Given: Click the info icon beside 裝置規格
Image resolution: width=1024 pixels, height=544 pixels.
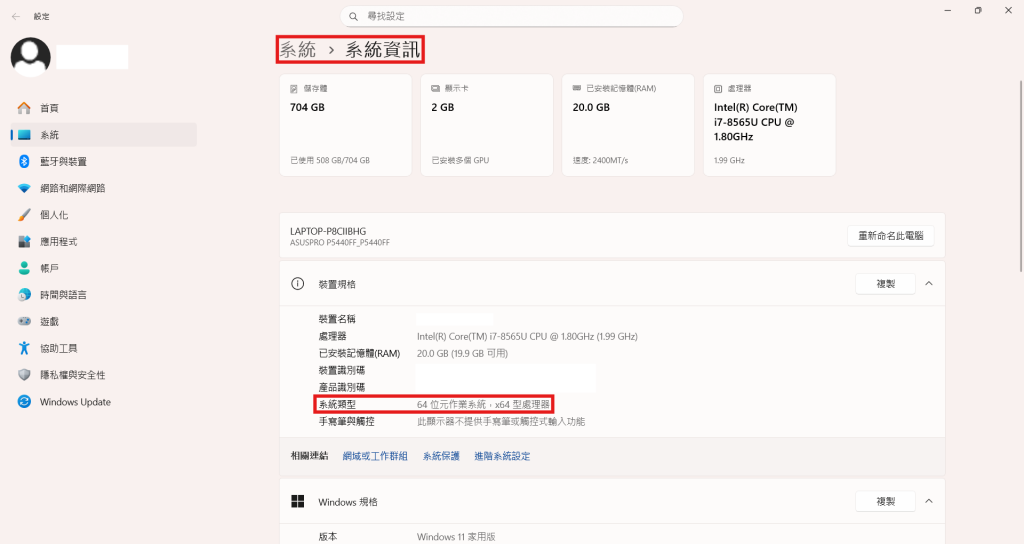Looking at the screenshot, I should 298,283.
